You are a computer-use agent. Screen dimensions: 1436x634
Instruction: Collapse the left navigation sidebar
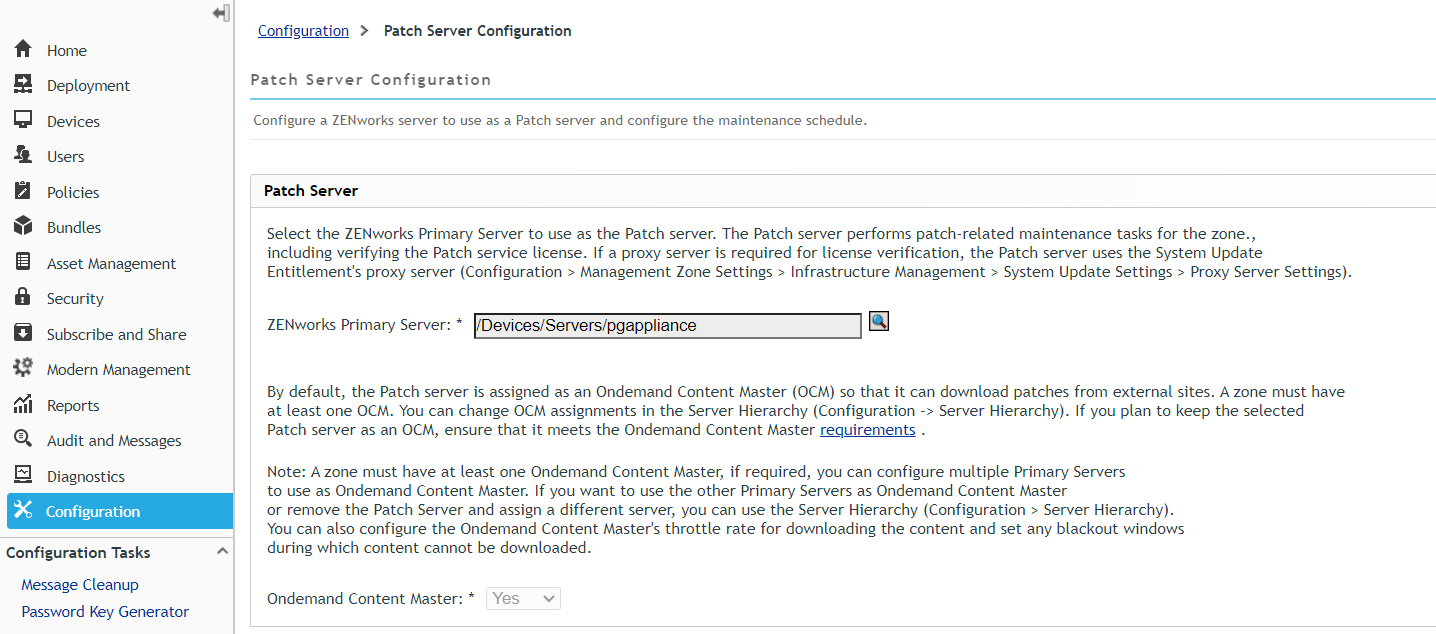click(219, 13)
